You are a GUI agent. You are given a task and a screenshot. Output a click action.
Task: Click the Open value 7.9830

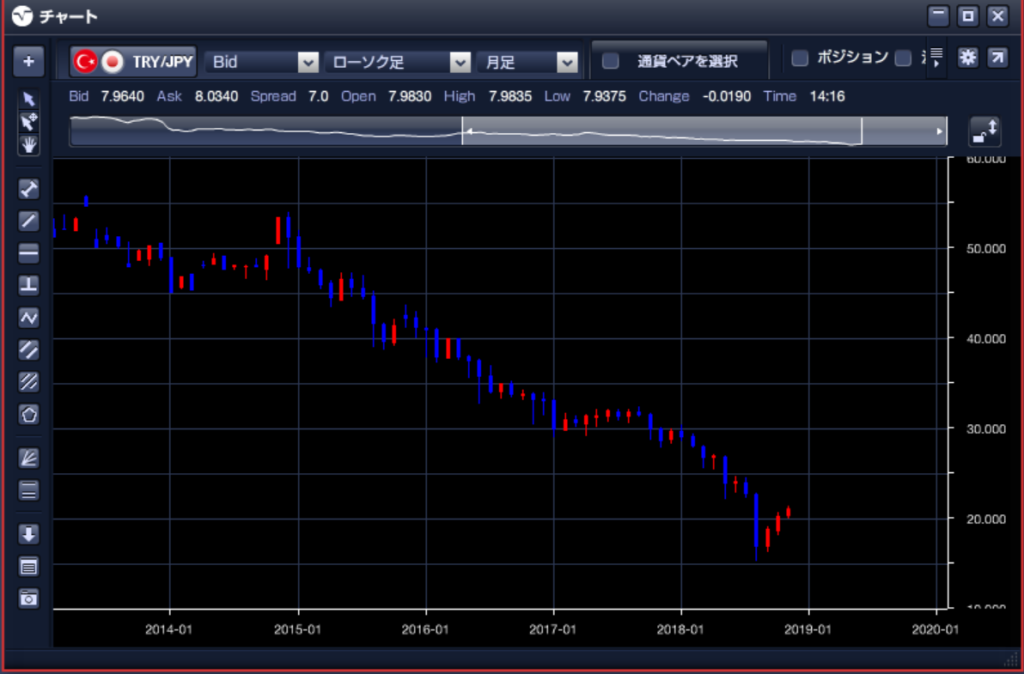(x=409, y=97)
